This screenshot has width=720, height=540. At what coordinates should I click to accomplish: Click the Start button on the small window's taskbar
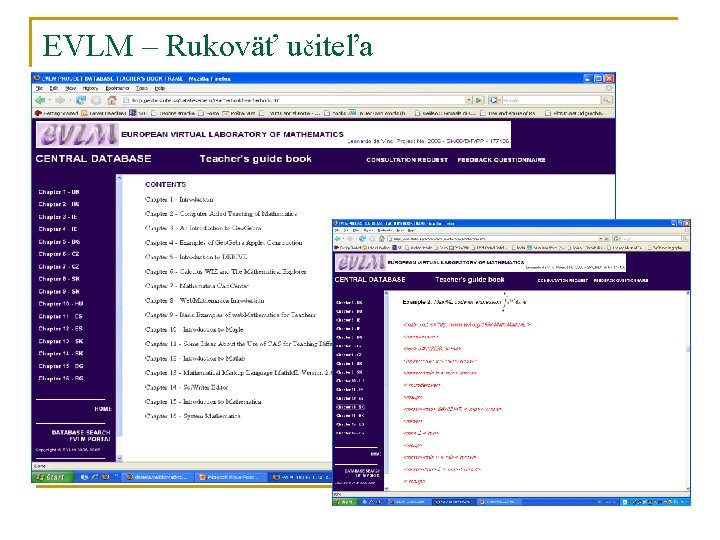(345, 502)
